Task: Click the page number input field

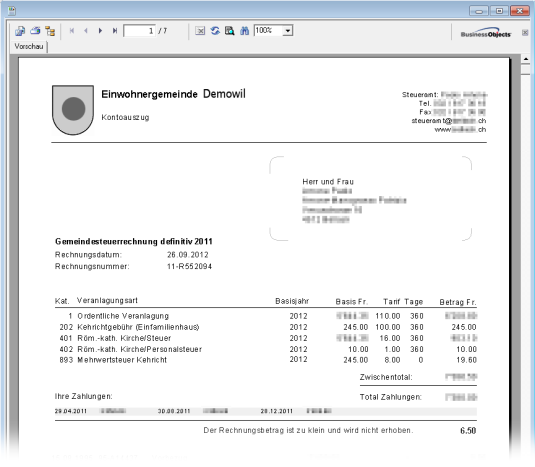Action: (x=139, y=31)
